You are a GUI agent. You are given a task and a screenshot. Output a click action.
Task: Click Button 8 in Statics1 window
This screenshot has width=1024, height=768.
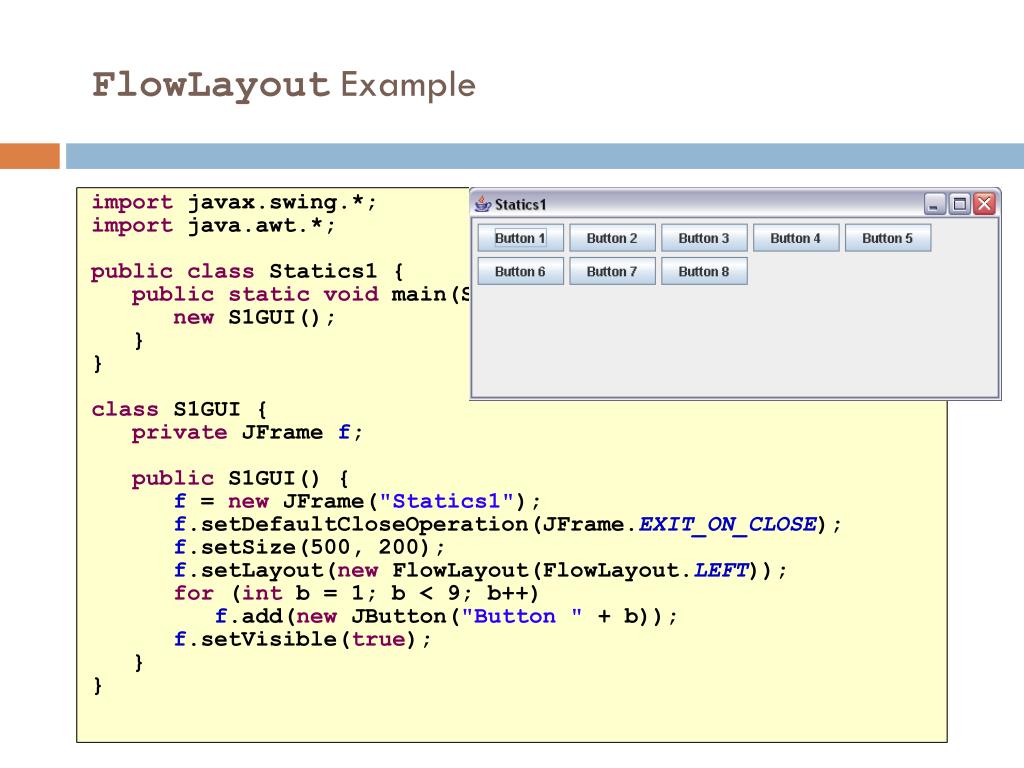[x=704, y=272]
